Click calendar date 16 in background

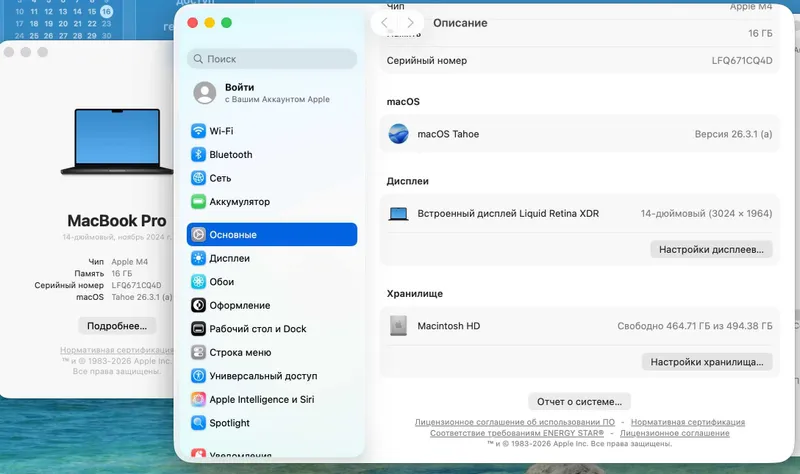(x=106, y=11)
